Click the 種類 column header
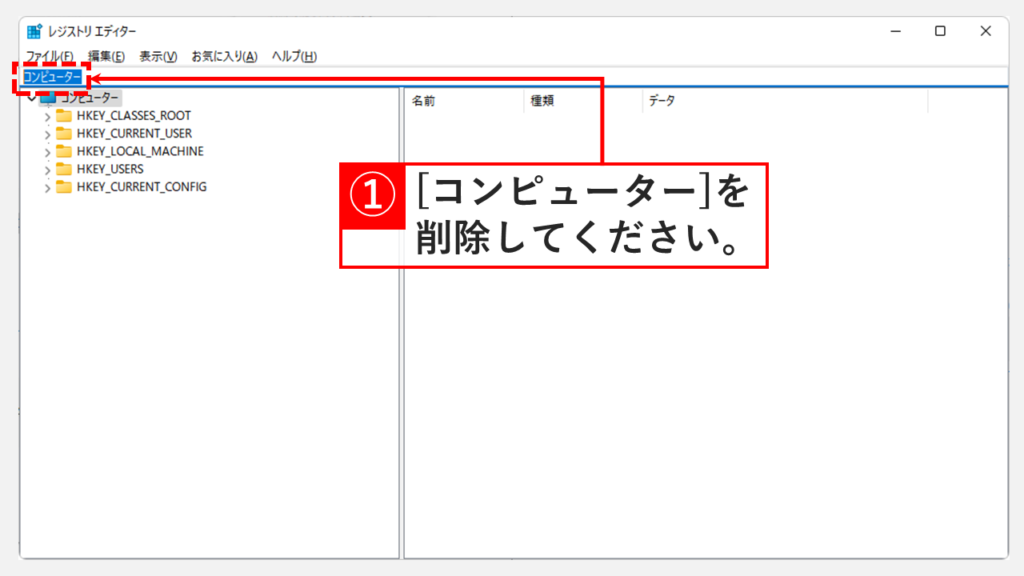Viewport: 1024px width, 576px height. [583, 101]
